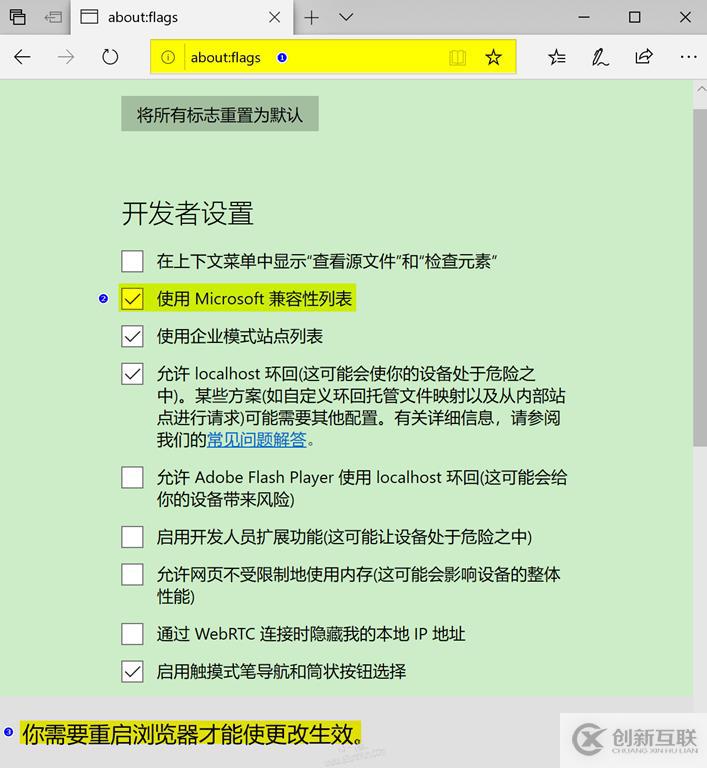Click the Set these tabs aside icon
Screen dimensions: 707x768
[53, 18]
